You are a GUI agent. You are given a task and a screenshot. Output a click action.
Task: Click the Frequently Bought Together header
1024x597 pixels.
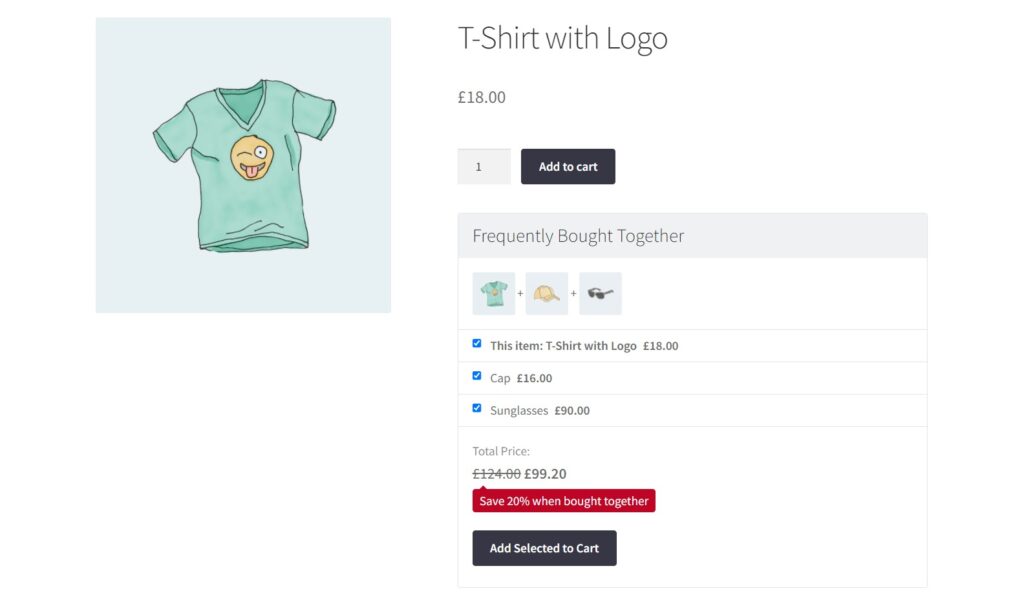coord(578,235)
